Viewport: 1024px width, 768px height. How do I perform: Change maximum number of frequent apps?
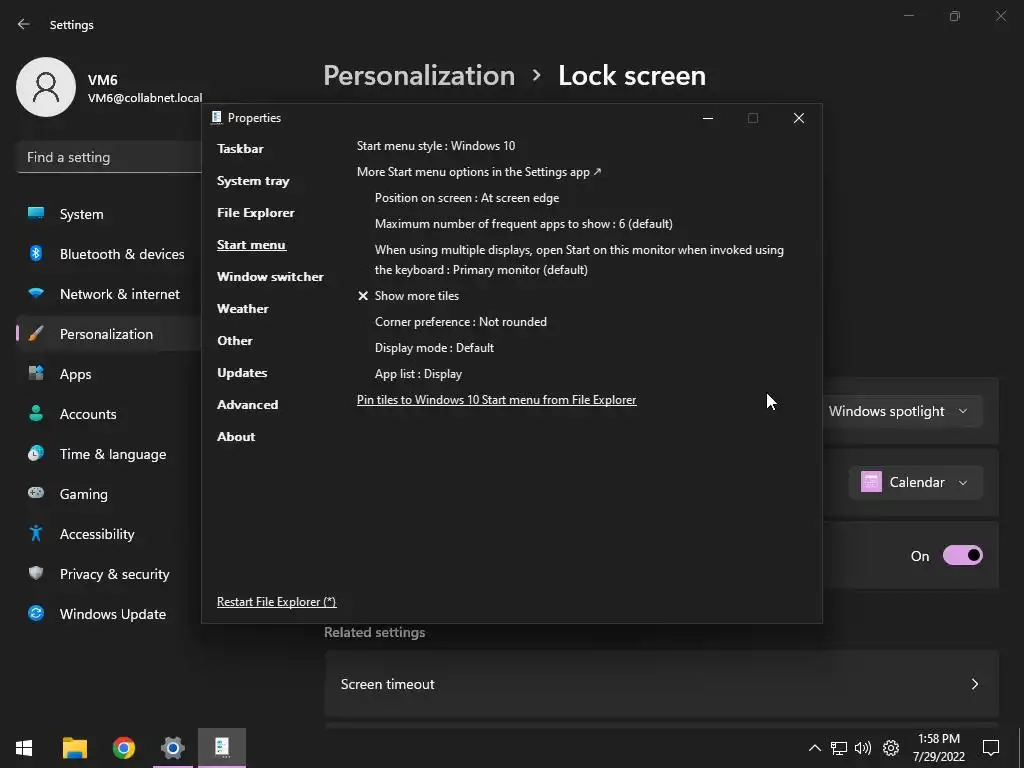(524, 224)
